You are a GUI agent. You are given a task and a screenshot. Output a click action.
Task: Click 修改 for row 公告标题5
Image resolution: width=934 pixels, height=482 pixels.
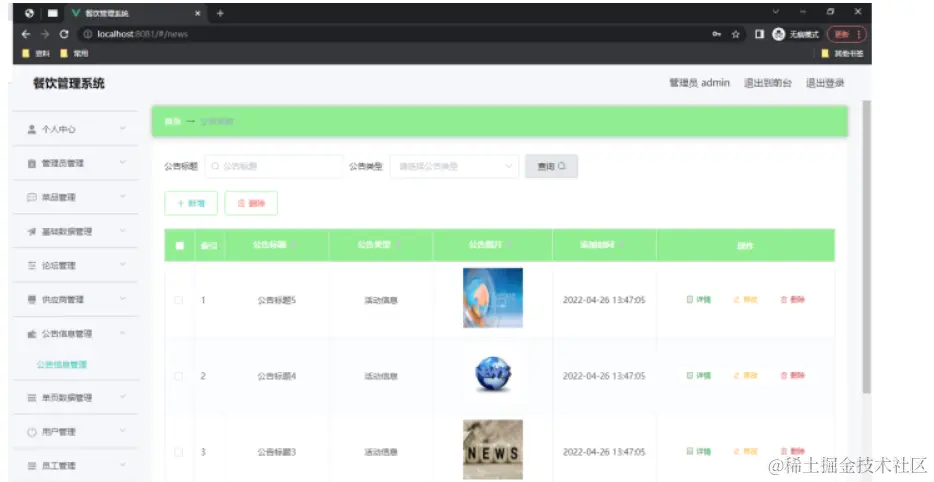[x=745, y=300]
